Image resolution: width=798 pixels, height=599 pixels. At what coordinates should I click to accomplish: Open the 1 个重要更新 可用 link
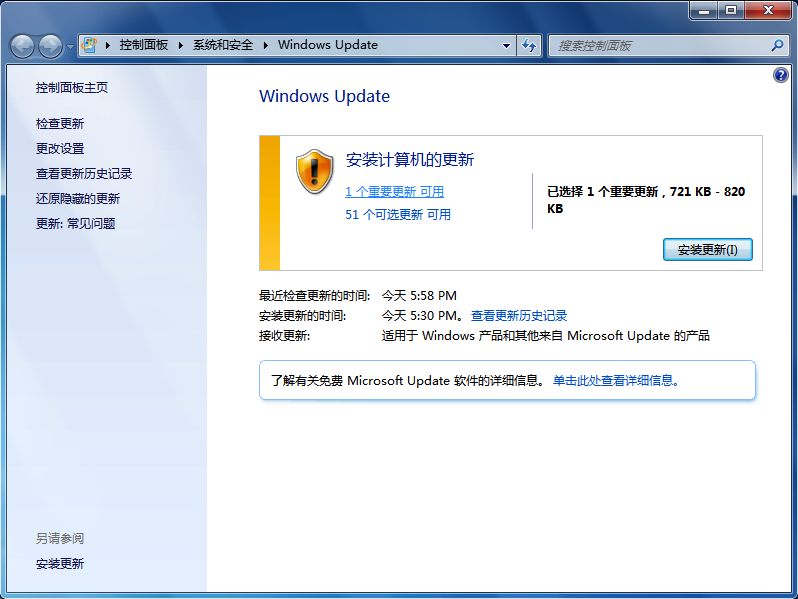(394, 191)
